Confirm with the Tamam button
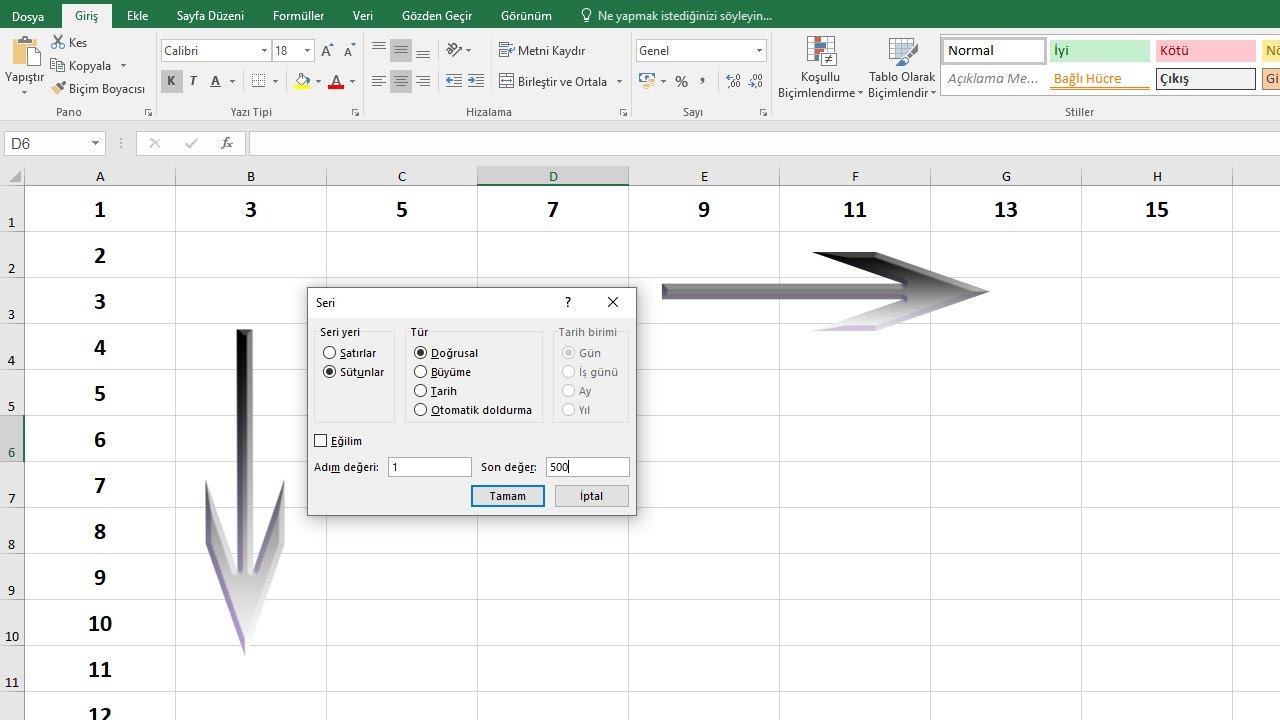Viewport: 1280px width, 720px height. [x=507, y=496]
